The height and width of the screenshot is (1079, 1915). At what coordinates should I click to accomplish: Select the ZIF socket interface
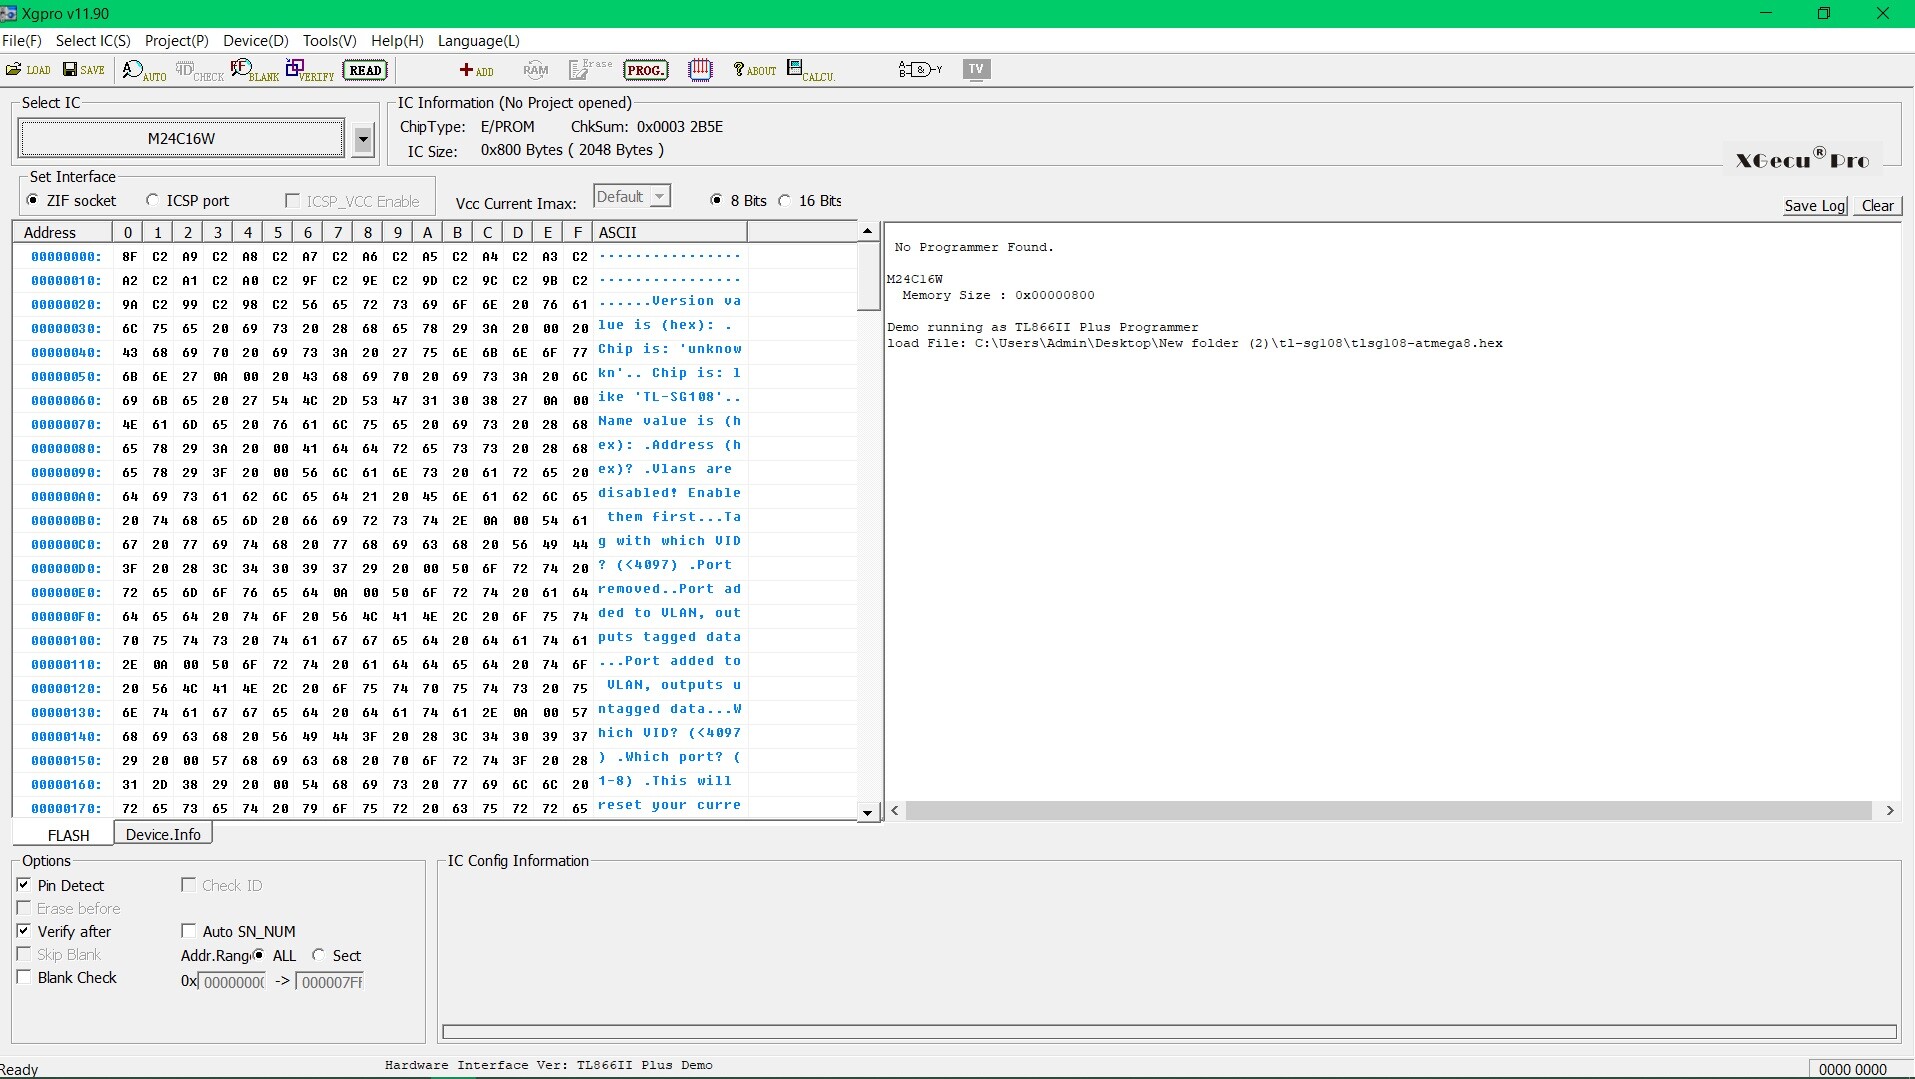(x=72, y=201)
